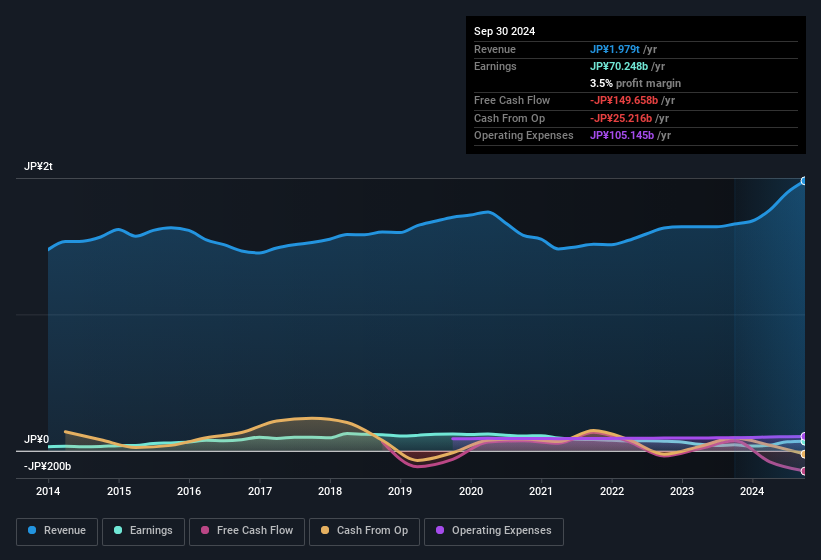
Task: Click the Operating Expenses purple endpoint marker
Action: click(x=804, y=436)
